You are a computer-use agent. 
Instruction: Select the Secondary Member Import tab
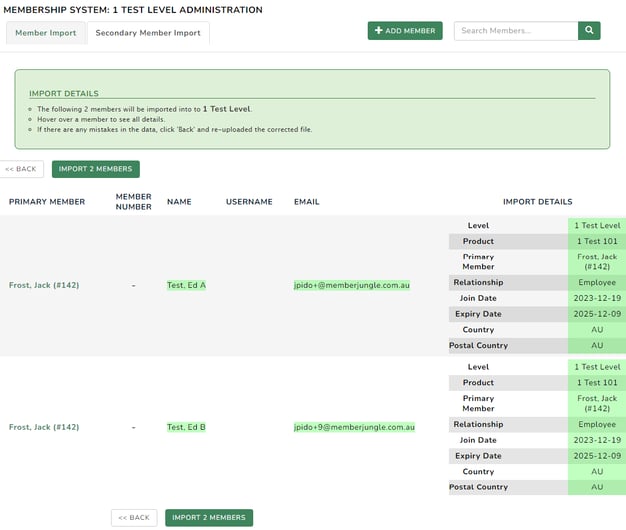pos(148,33)
